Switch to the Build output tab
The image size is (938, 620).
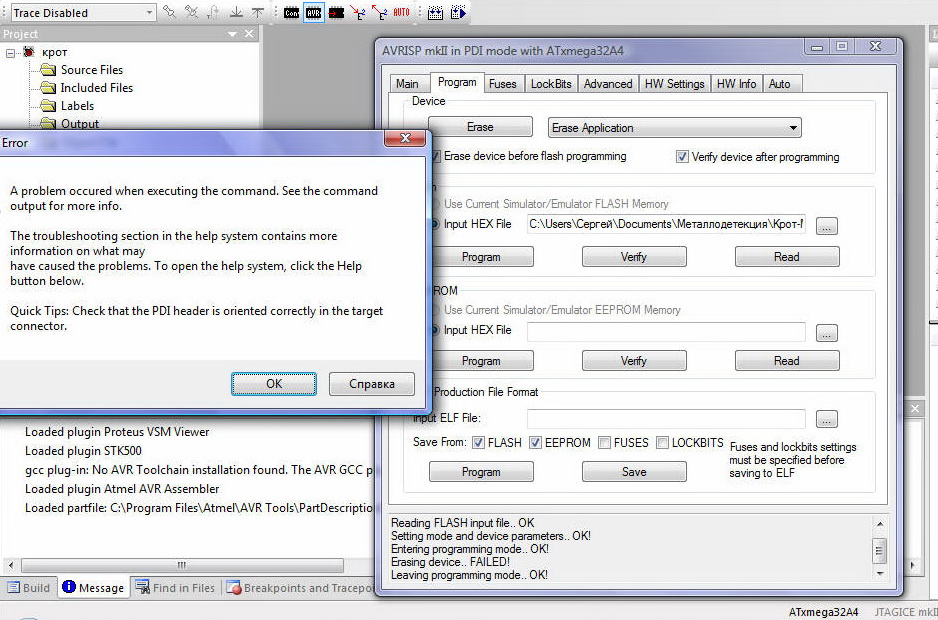point(29,588)
